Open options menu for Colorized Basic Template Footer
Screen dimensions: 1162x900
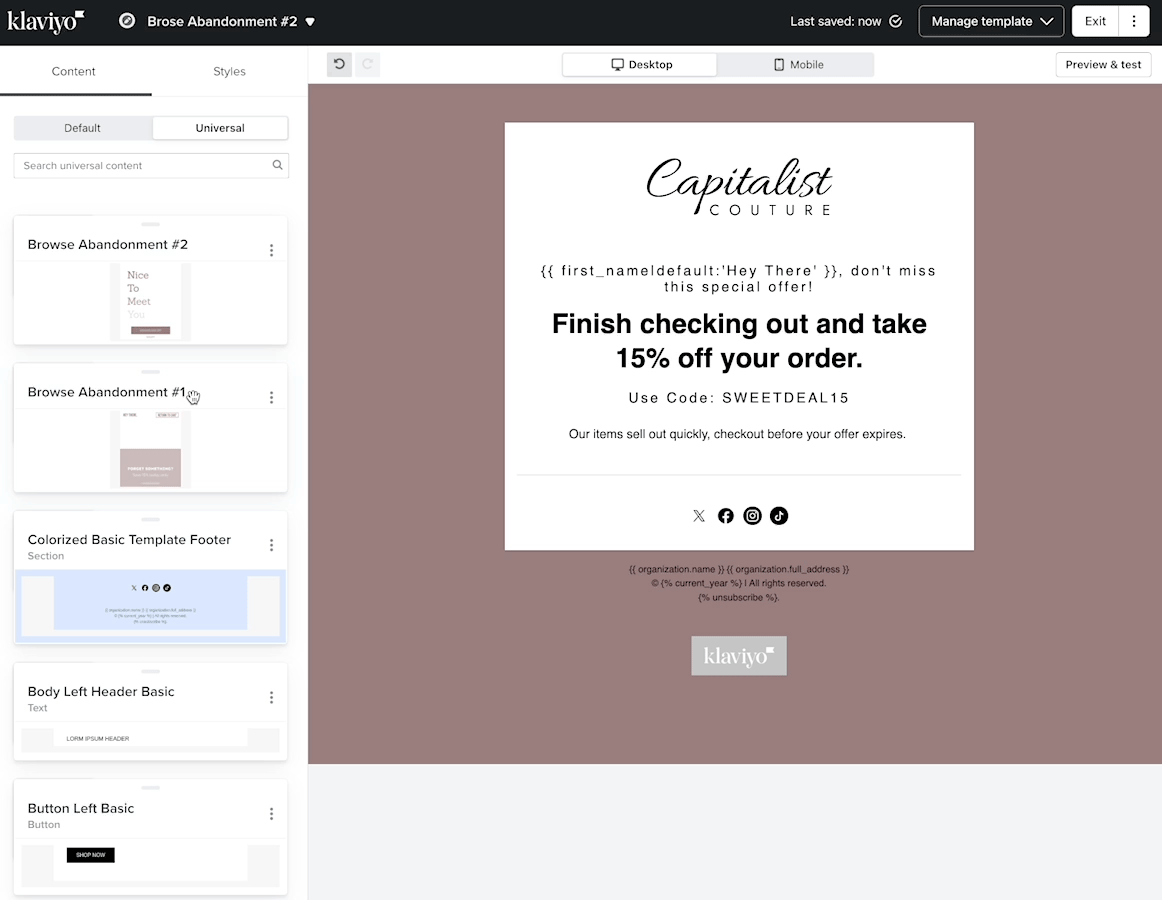[x=271, y=546]
